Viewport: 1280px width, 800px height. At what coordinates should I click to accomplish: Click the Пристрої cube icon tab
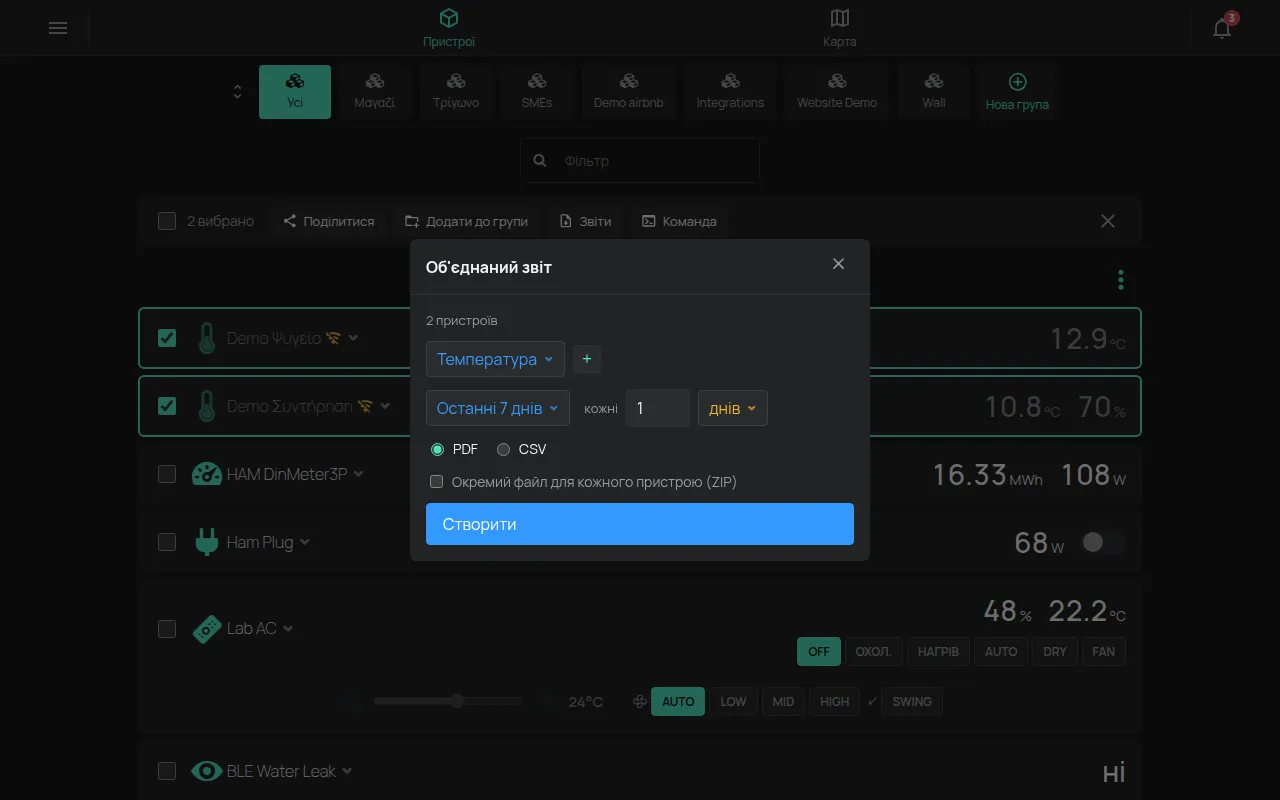tap(449, 28)
